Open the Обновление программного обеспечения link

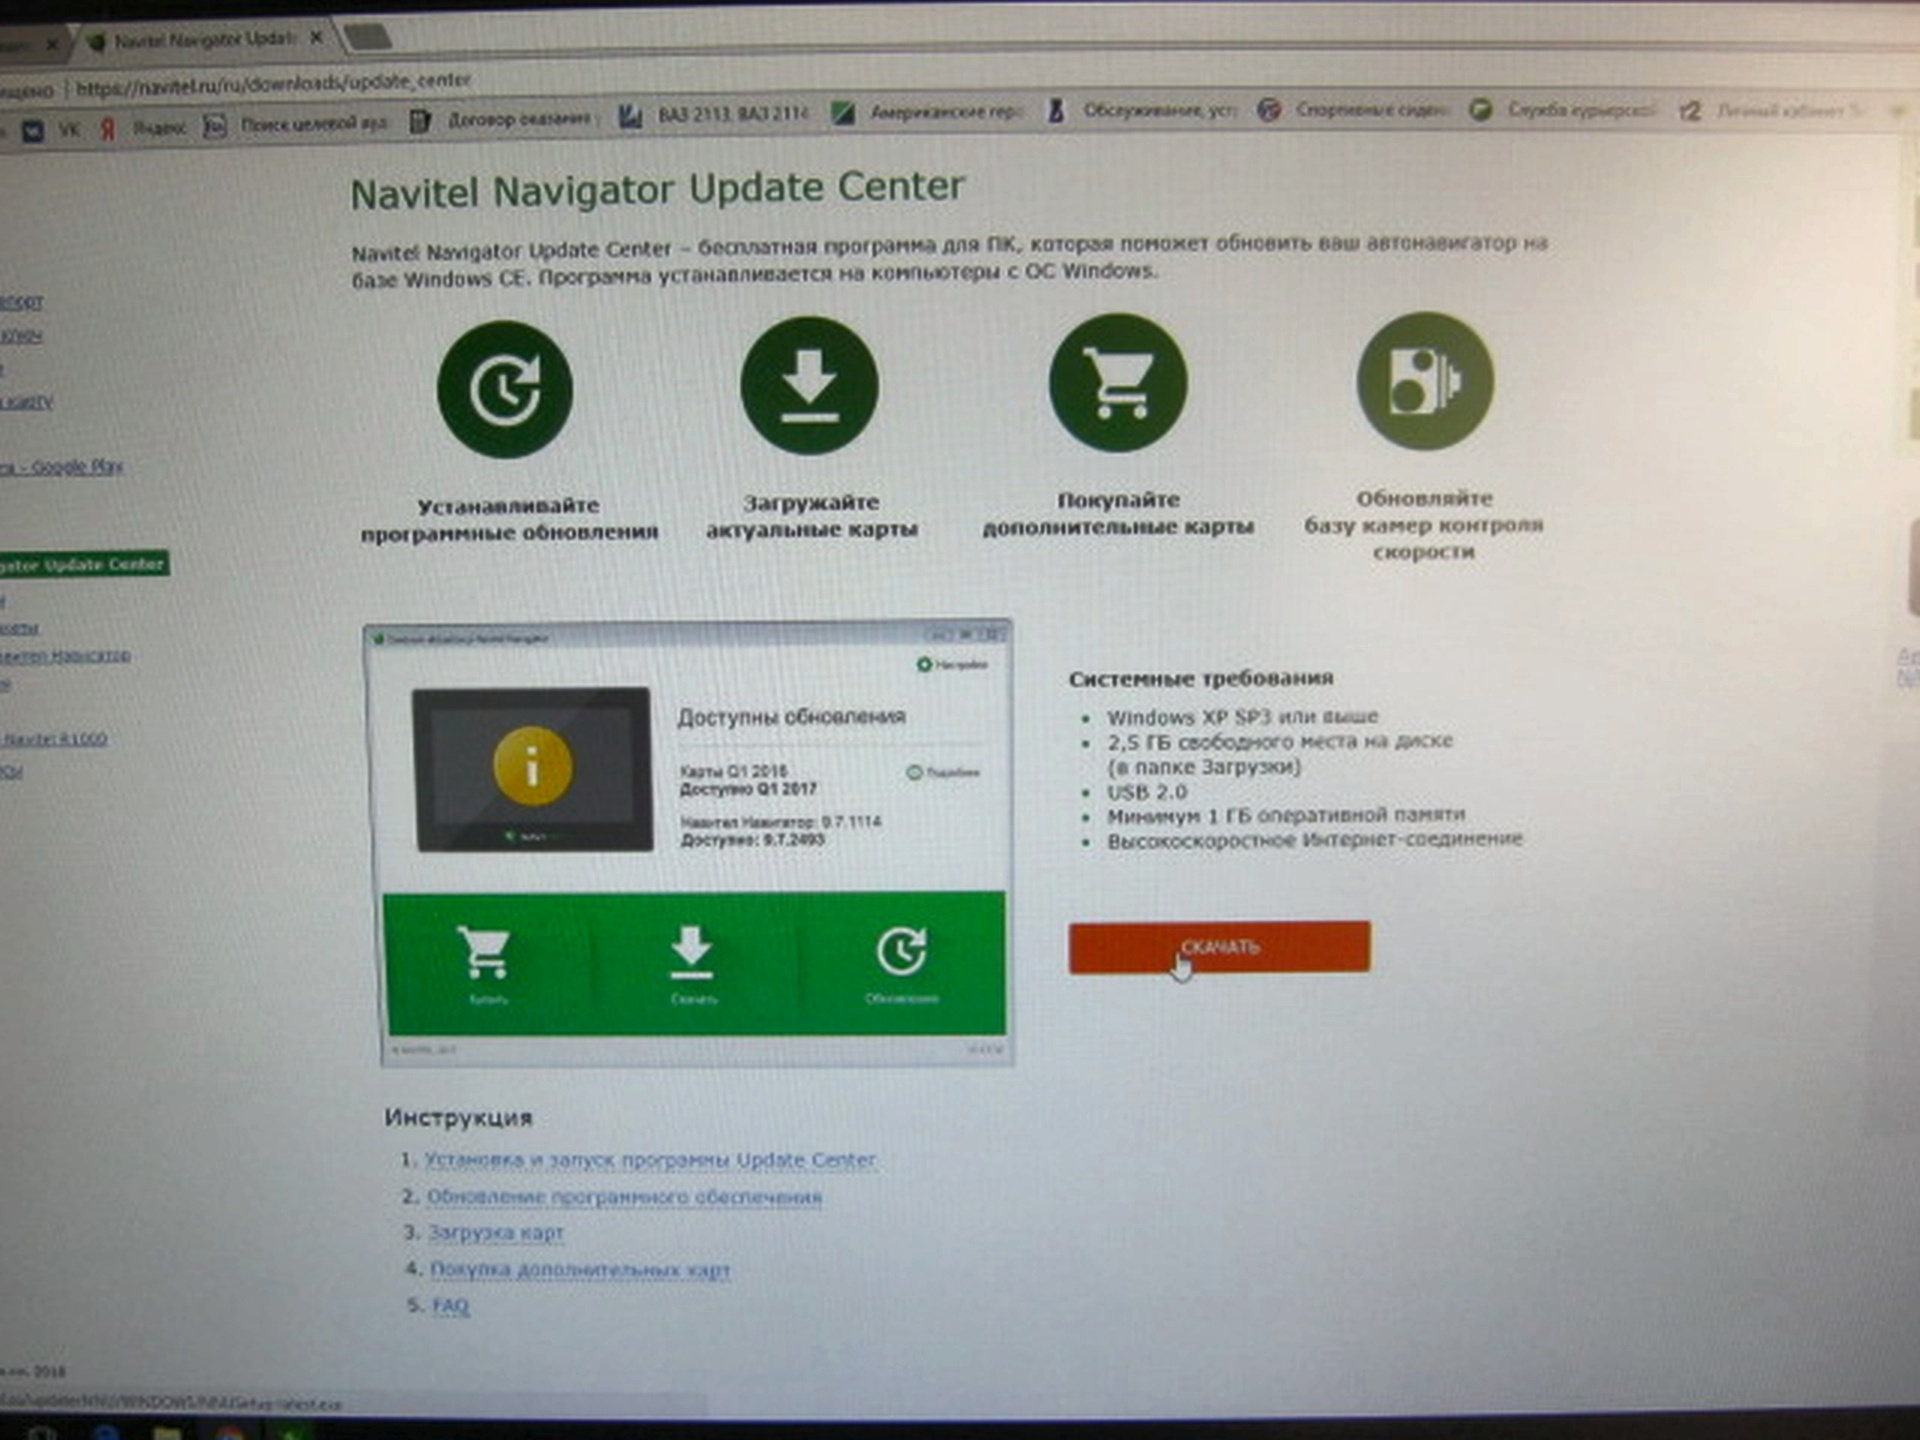pos(624,1197)
